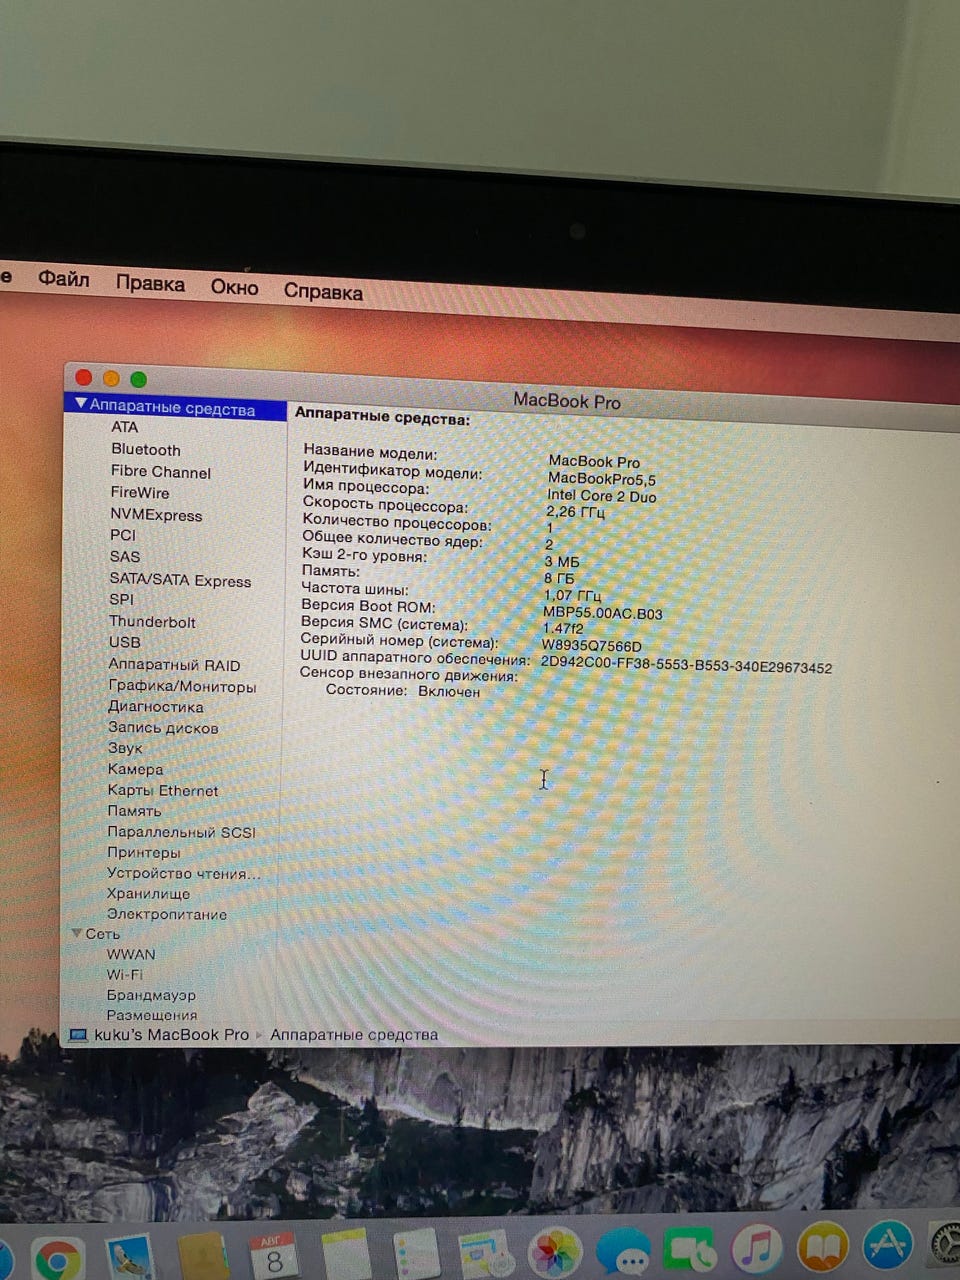Screen dimensions: 960x1280
Task: Select SPI in the sidebar
Action: coord(121,600)
